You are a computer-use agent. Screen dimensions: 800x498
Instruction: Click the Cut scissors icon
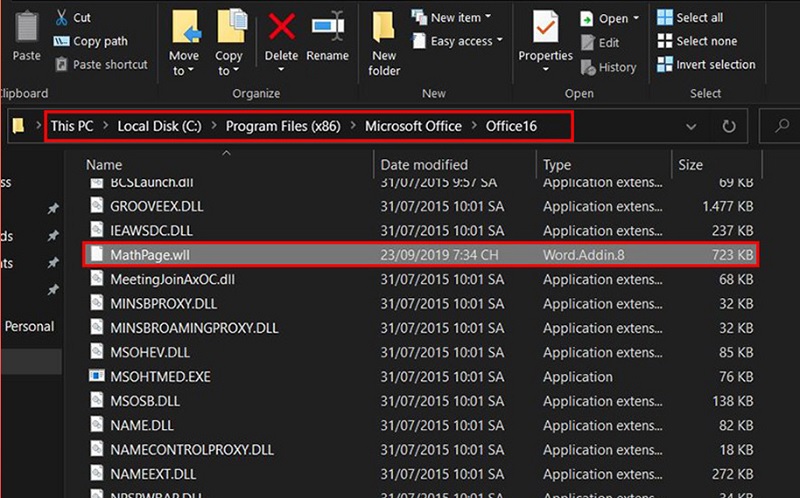[61, 18]
